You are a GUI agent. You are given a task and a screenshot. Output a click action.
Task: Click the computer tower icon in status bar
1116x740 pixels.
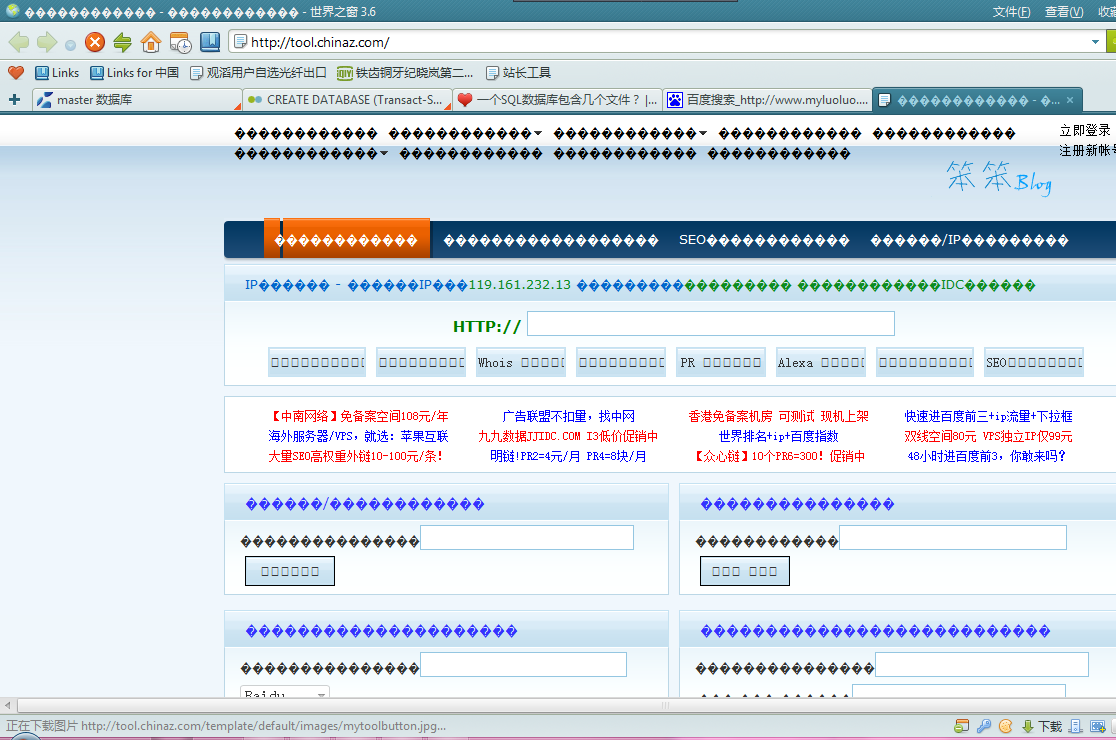pos(1075,726)
